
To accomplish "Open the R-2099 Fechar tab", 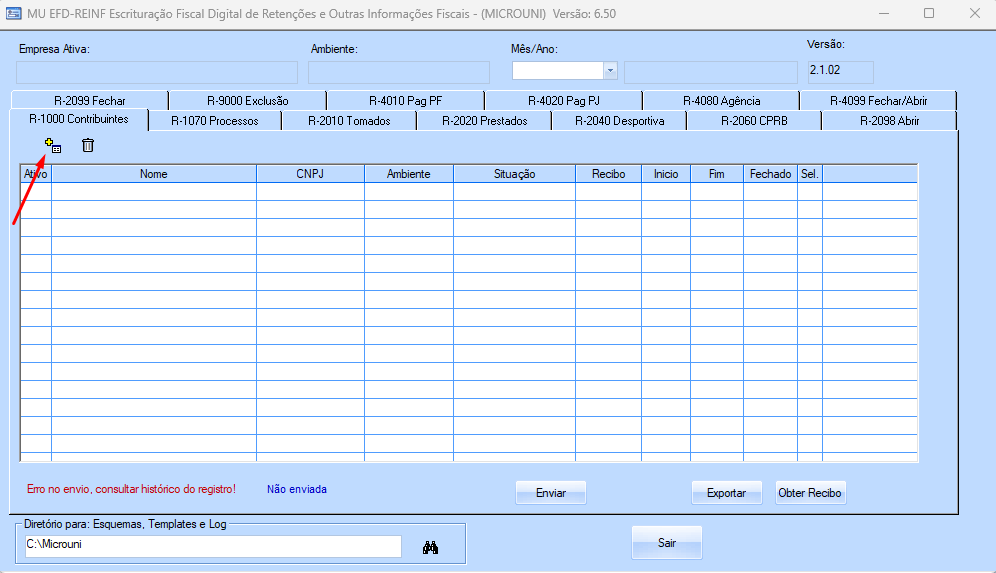I will [x=90, y=100].
